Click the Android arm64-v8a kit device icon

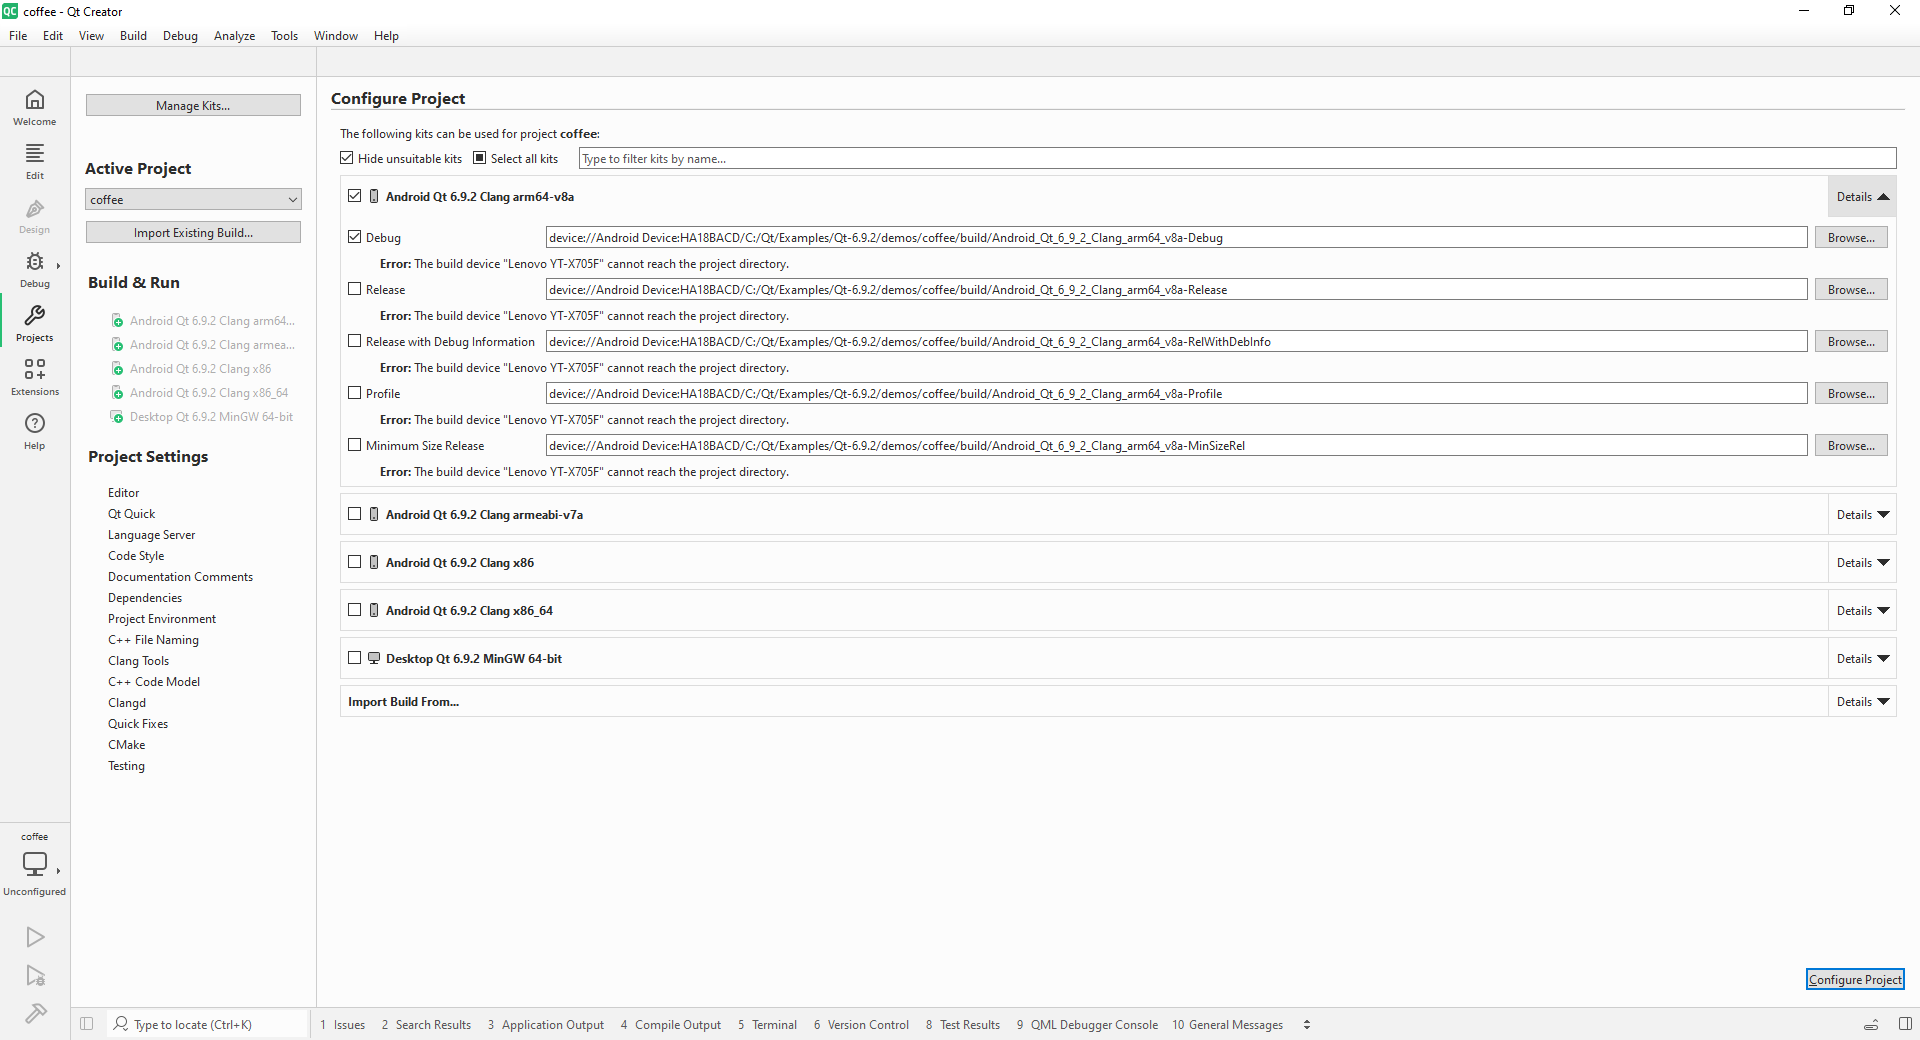(374, 197)
